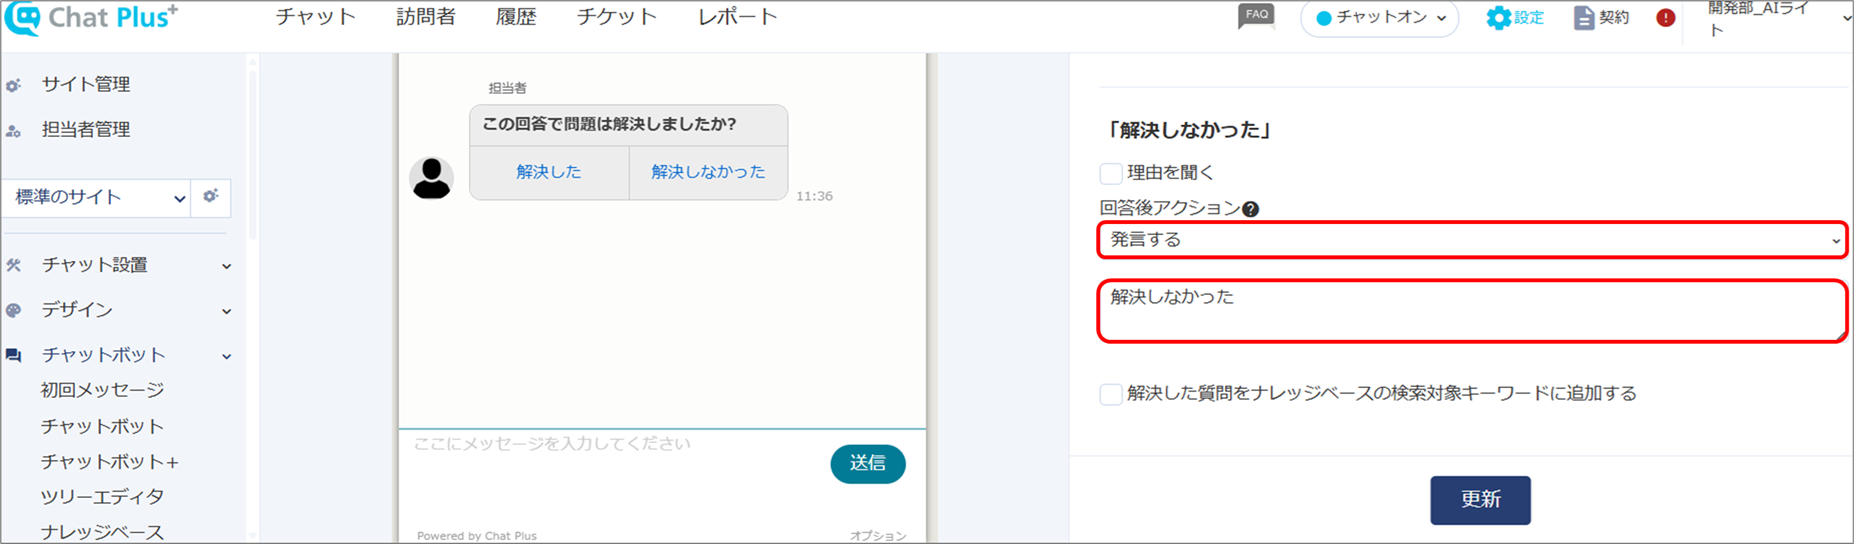Image resolution: width=1854 pixels, height=544 pixels.
Task: Click the gear icon beside 標準のサイト
Action: point(211,196)
